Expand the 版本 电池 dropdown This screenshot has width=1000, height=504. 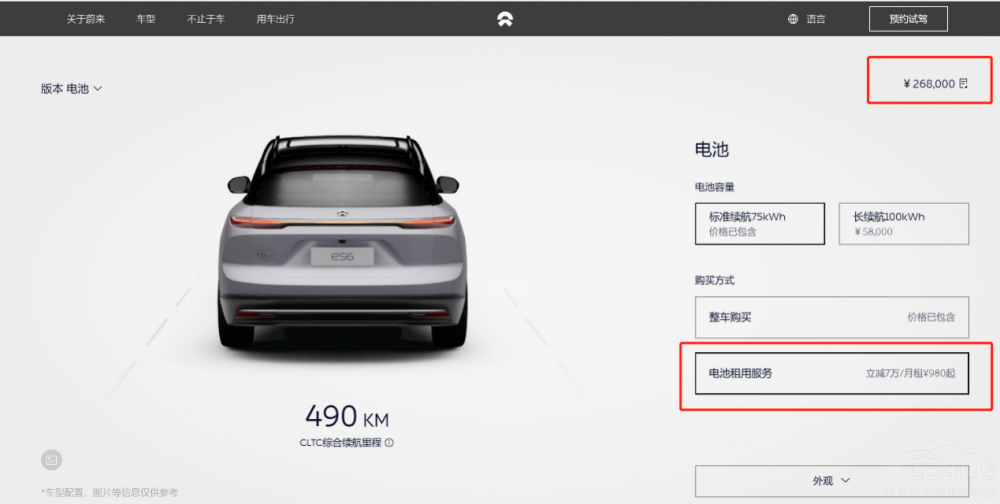71,89
